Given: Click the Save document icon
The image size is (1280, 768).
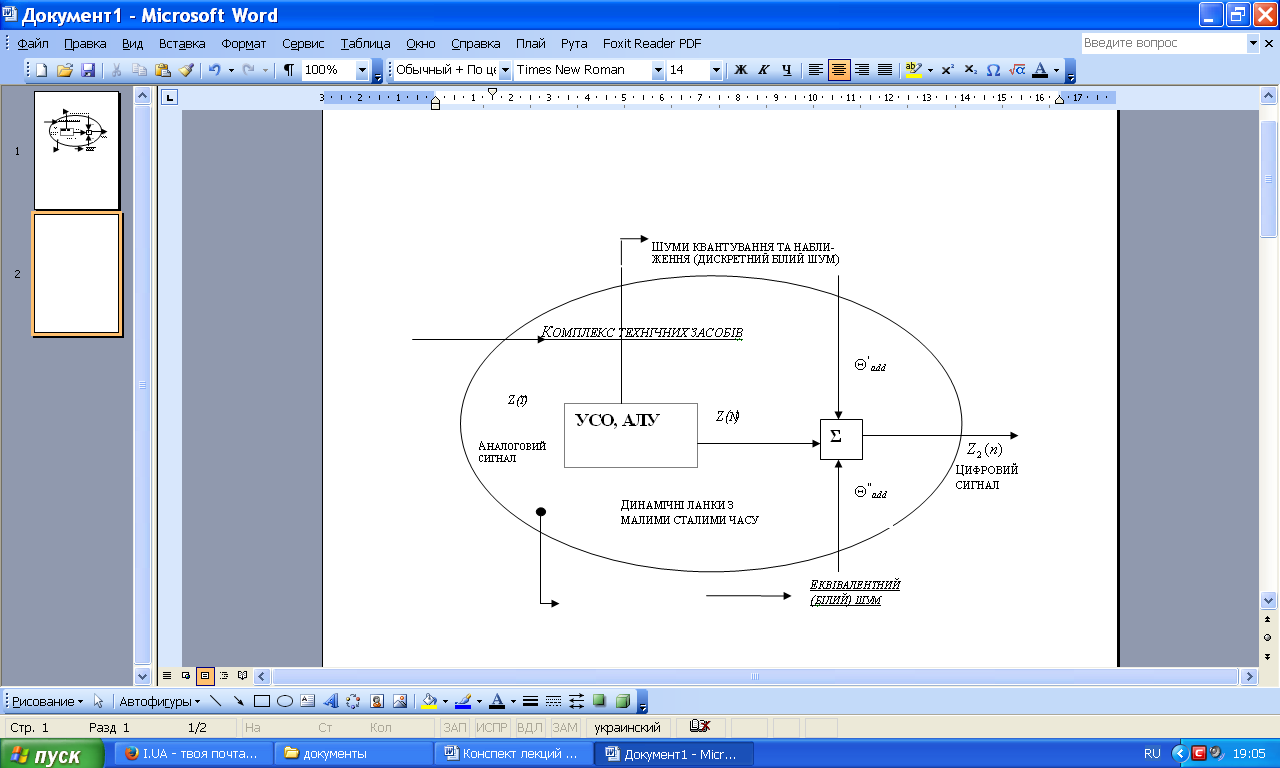Looking at the screenshot, I should (88, 70).
